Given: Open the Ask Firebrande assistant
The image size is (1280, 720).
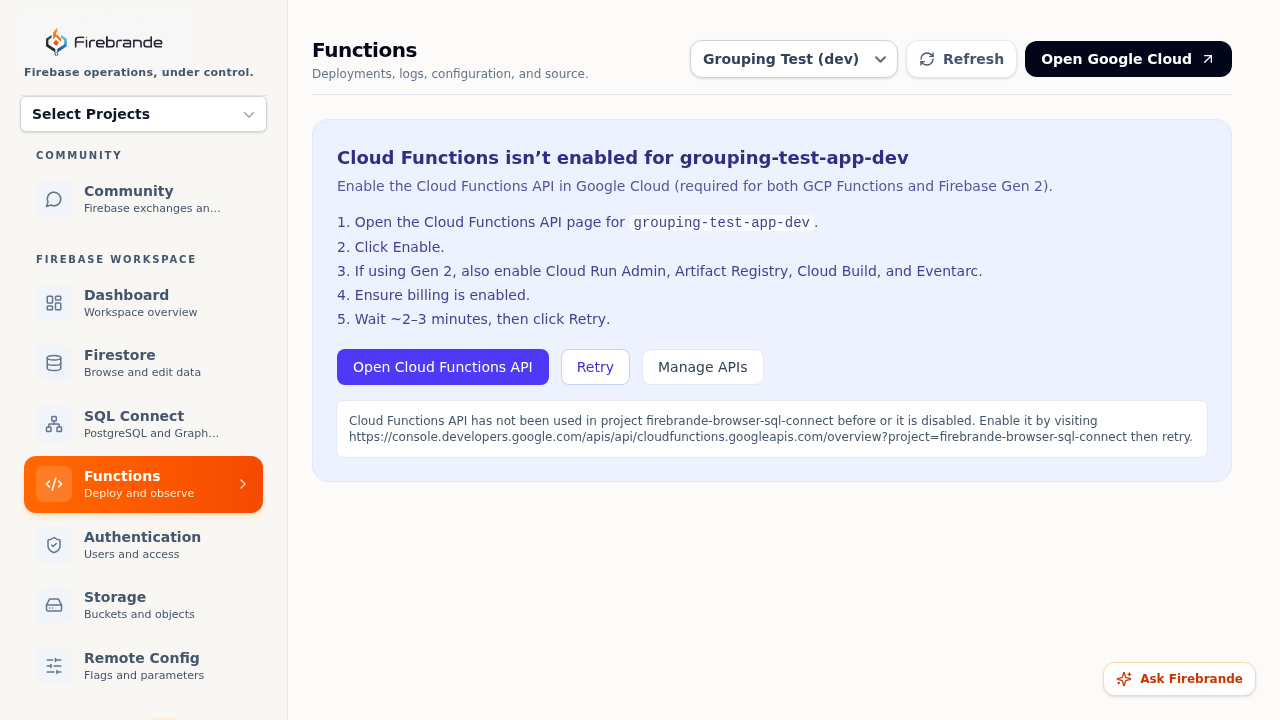Looking at the screenshot, I should (x=1179, y=679).
